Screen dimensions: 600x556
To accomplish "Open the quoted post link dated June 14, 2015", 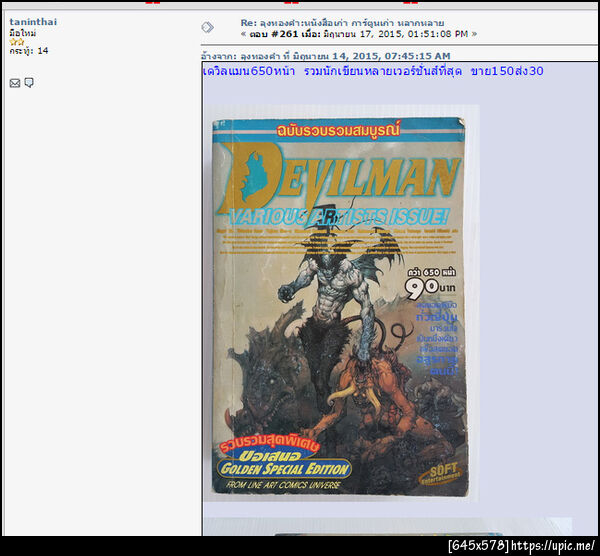I will tap(326, 56).
